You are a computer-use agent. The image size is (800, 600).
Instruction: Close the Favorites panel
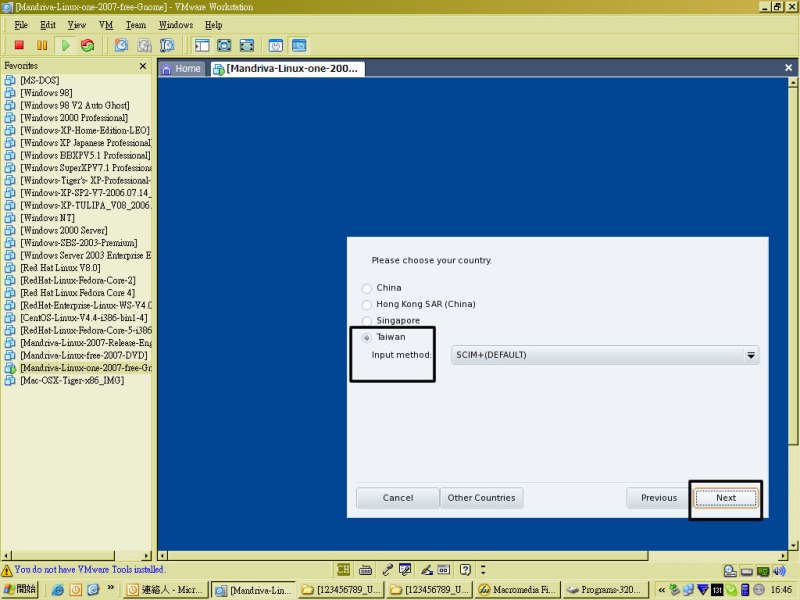(143, 66)
